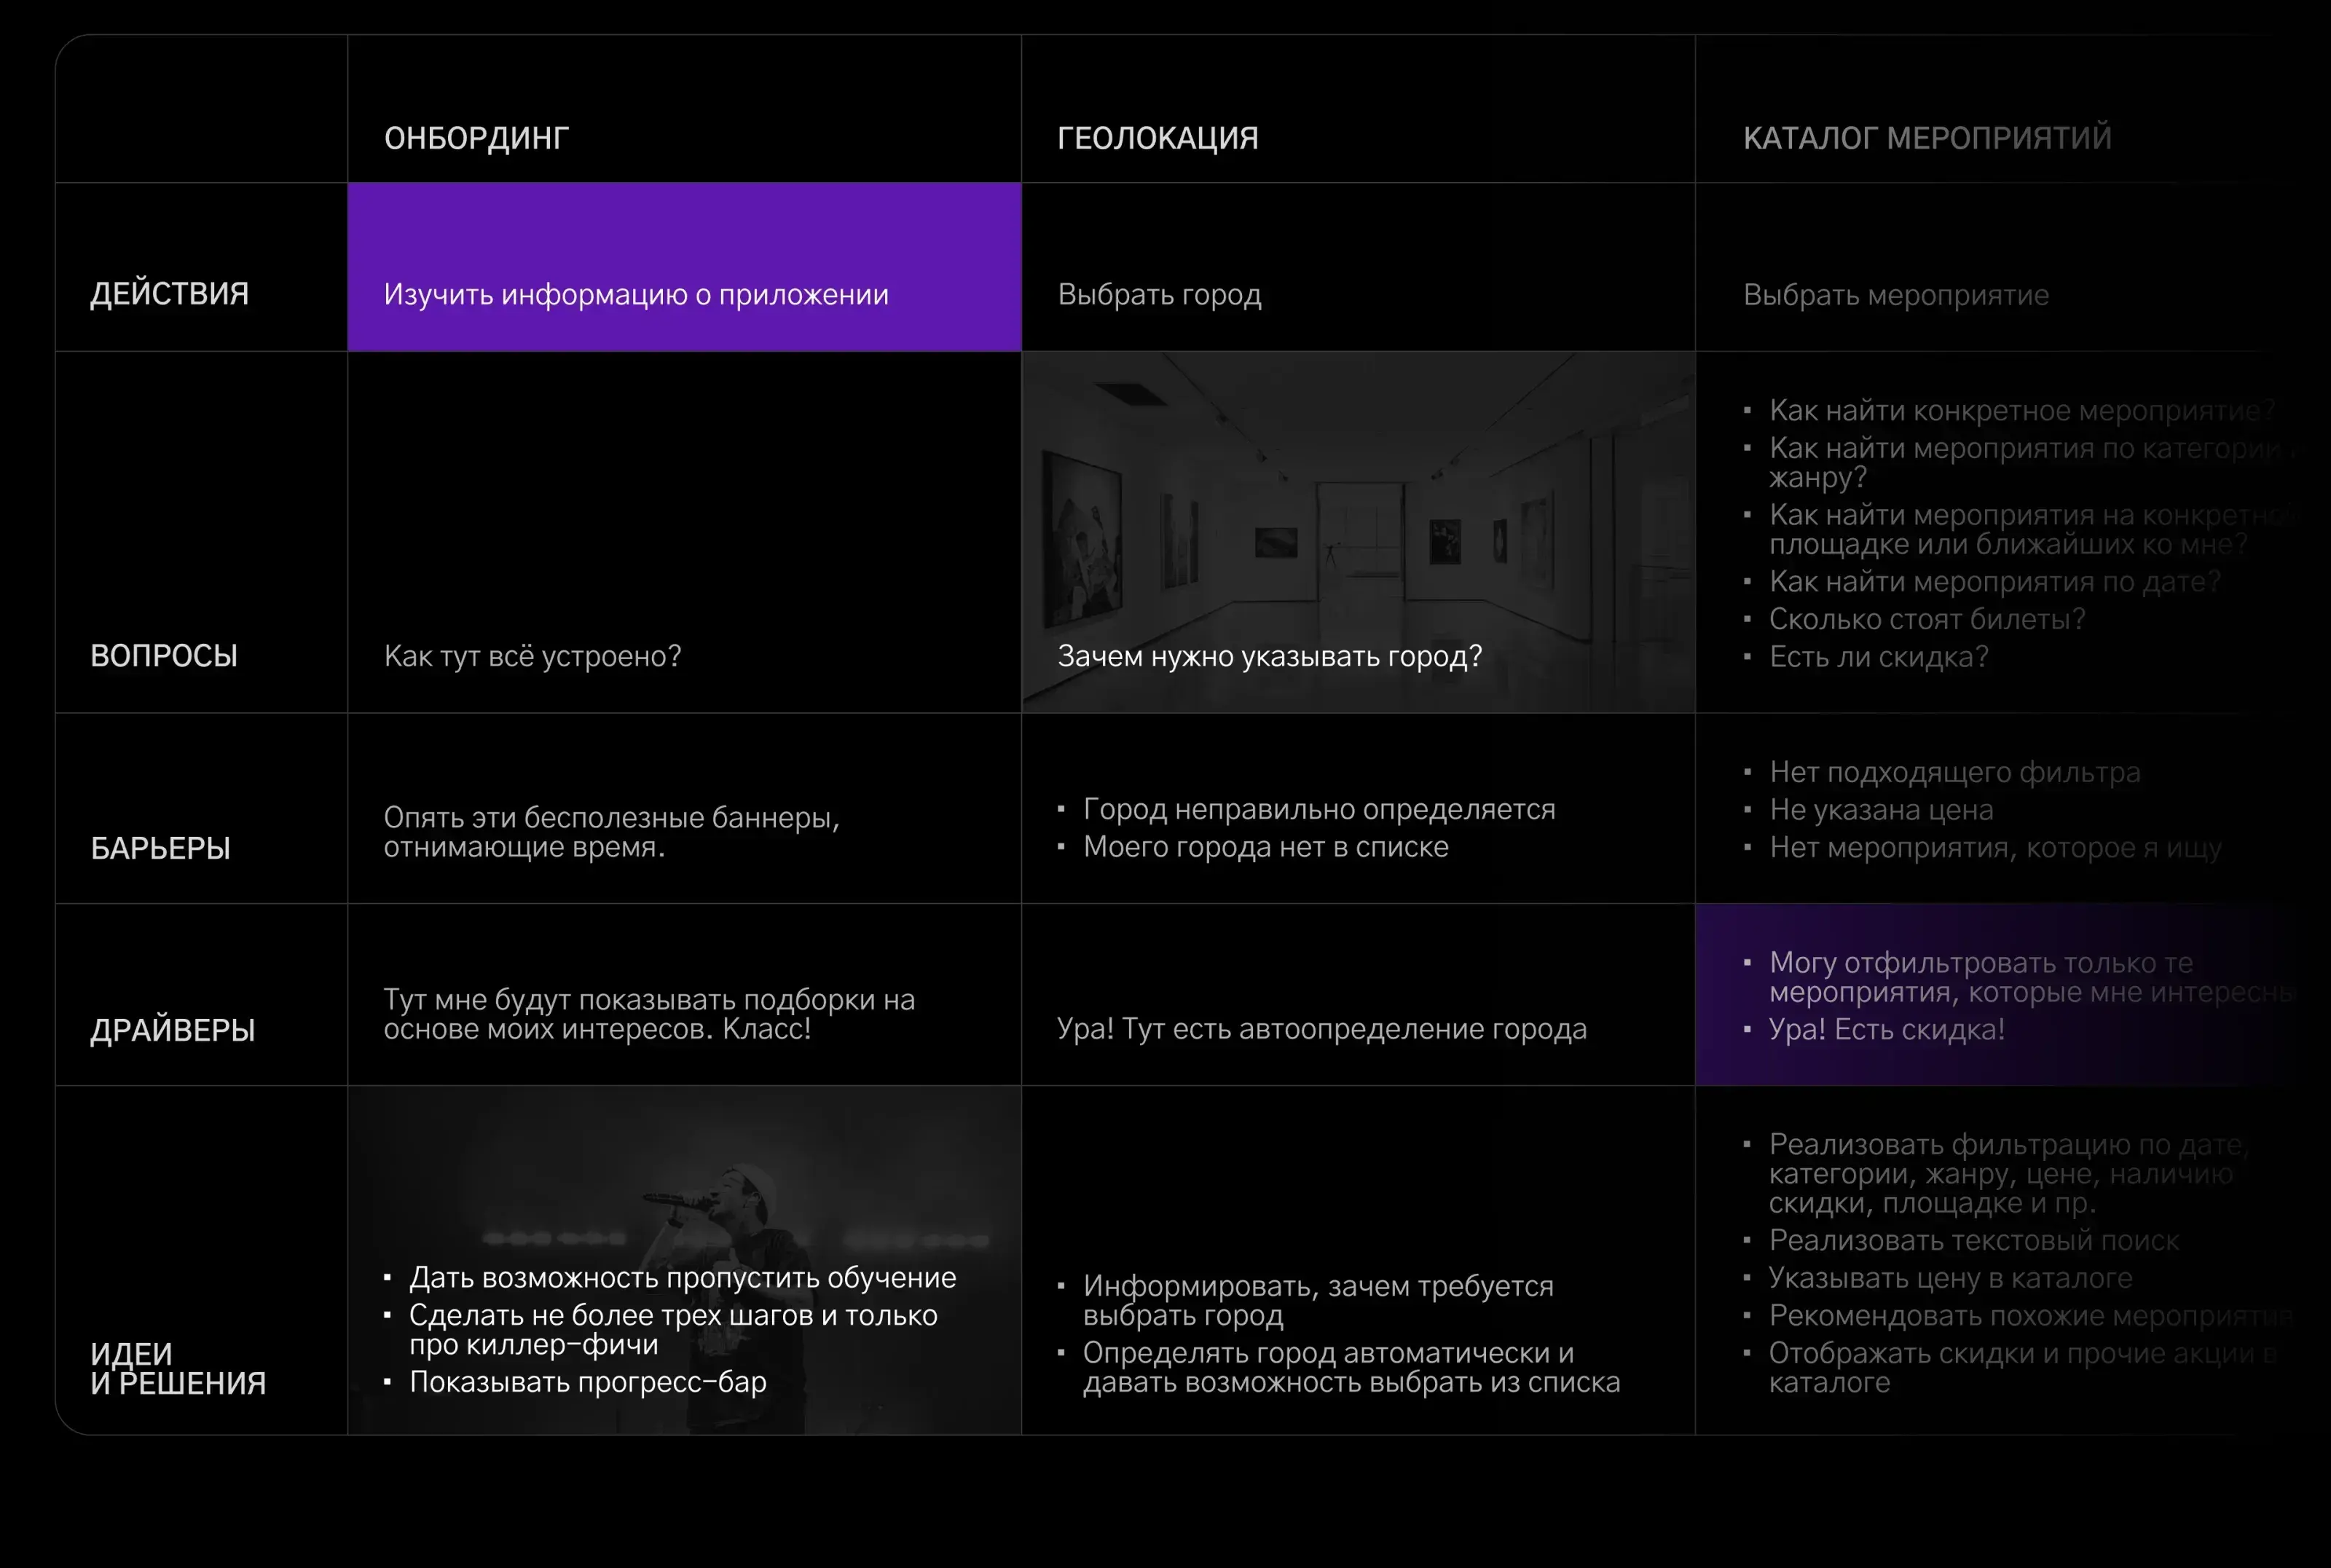Click 'Как тут всё устроено?' question
Viewport: 2331px width, 1568px height.
(x=532, y=656)
